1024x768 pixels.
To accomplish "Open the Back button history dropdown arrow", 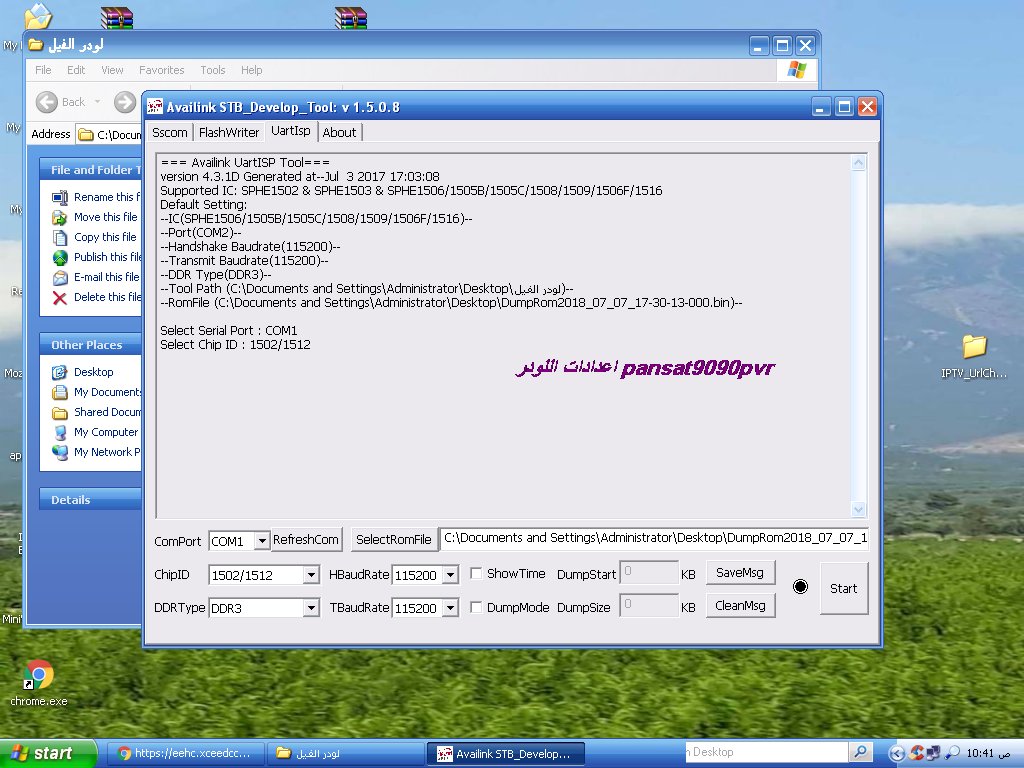I will tap(97, 102).
